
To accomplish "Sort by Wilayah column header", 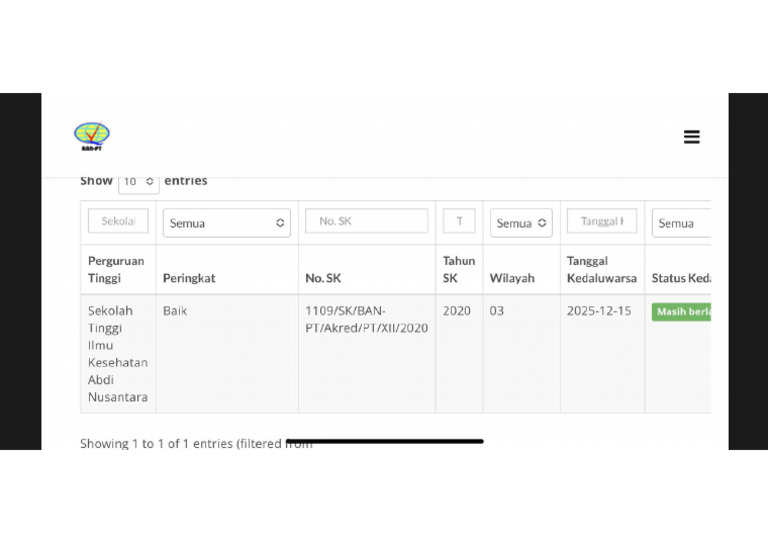I will tap(512, 278).
